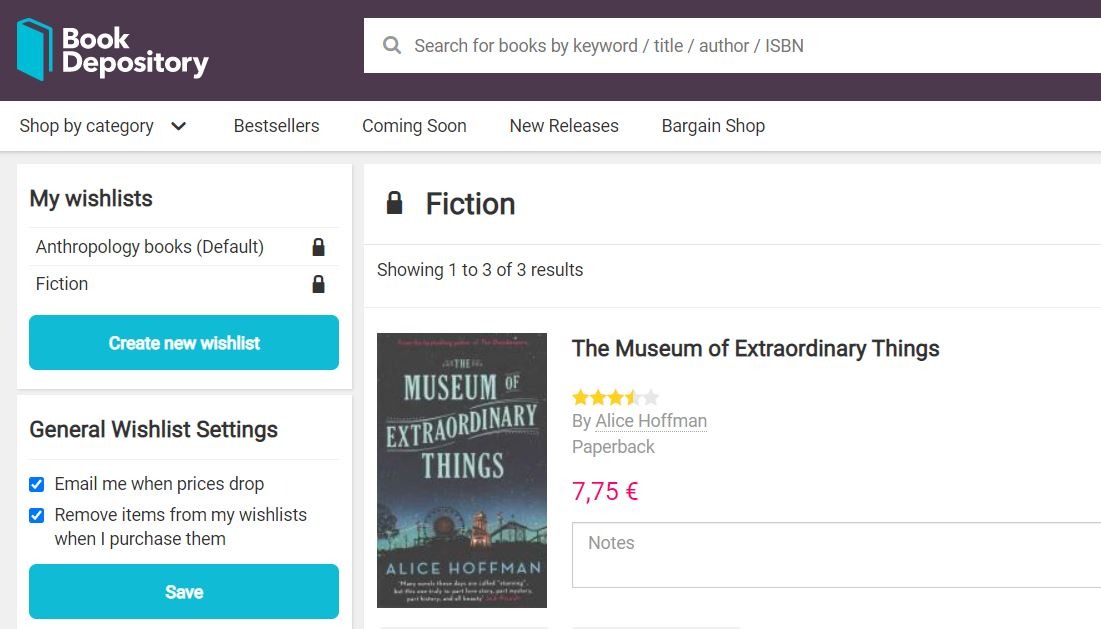The image size is (1101, 629).
Task: Save the General Wishlist Settings
Action: [x=183, y=591]
